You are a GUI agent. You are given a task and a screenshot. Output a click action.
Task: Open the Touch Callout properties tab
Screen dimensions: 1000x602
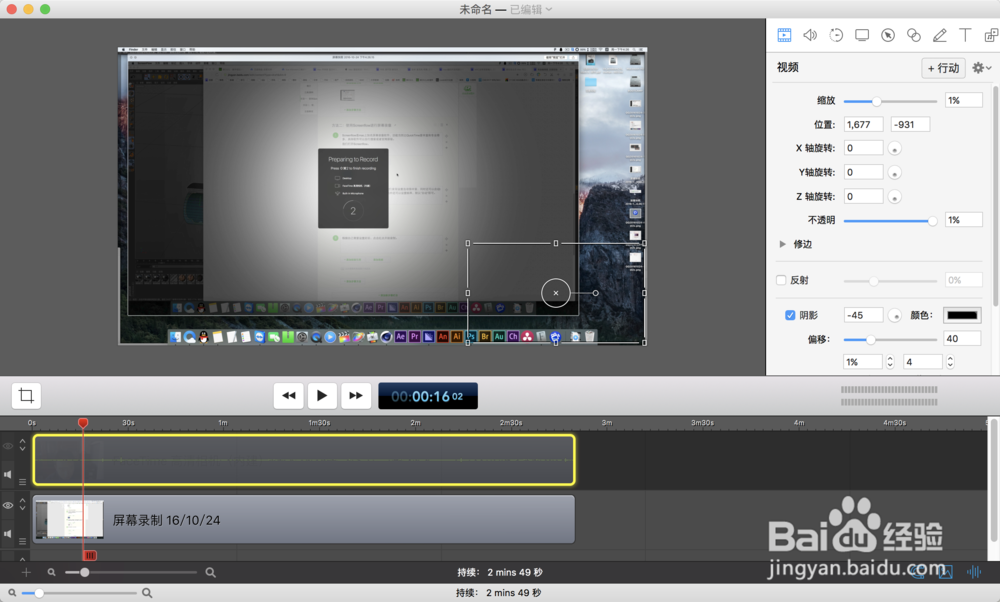click(x=913, y=35)
